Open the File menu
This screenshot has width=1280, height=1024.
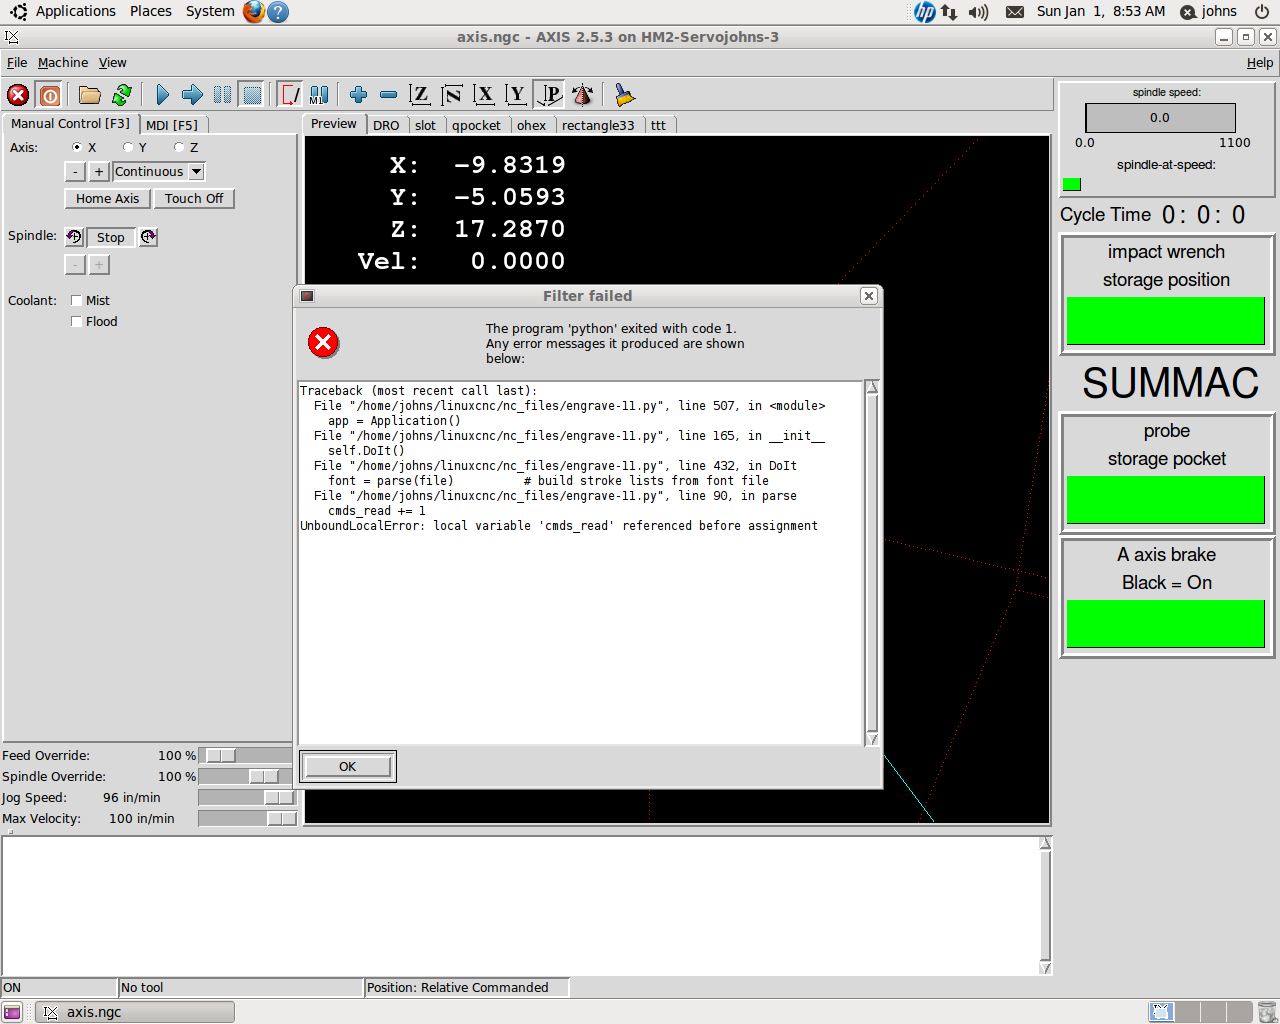(x=17, y=62)
